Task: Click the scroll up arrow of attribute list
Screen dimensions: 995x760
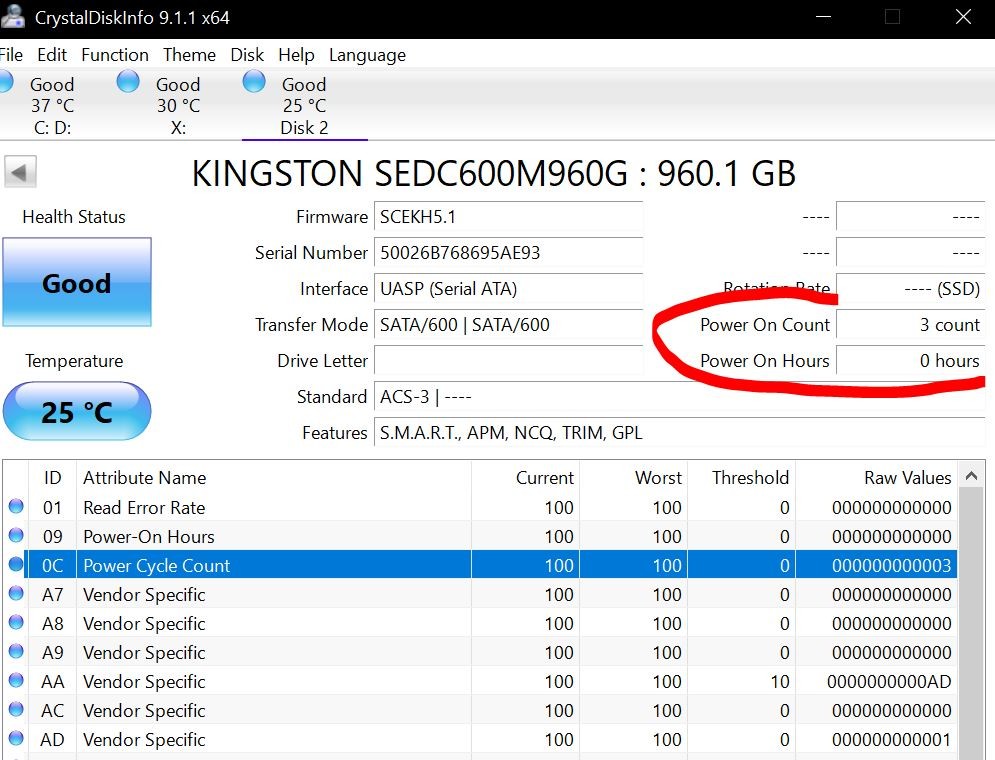Action: 971,476
